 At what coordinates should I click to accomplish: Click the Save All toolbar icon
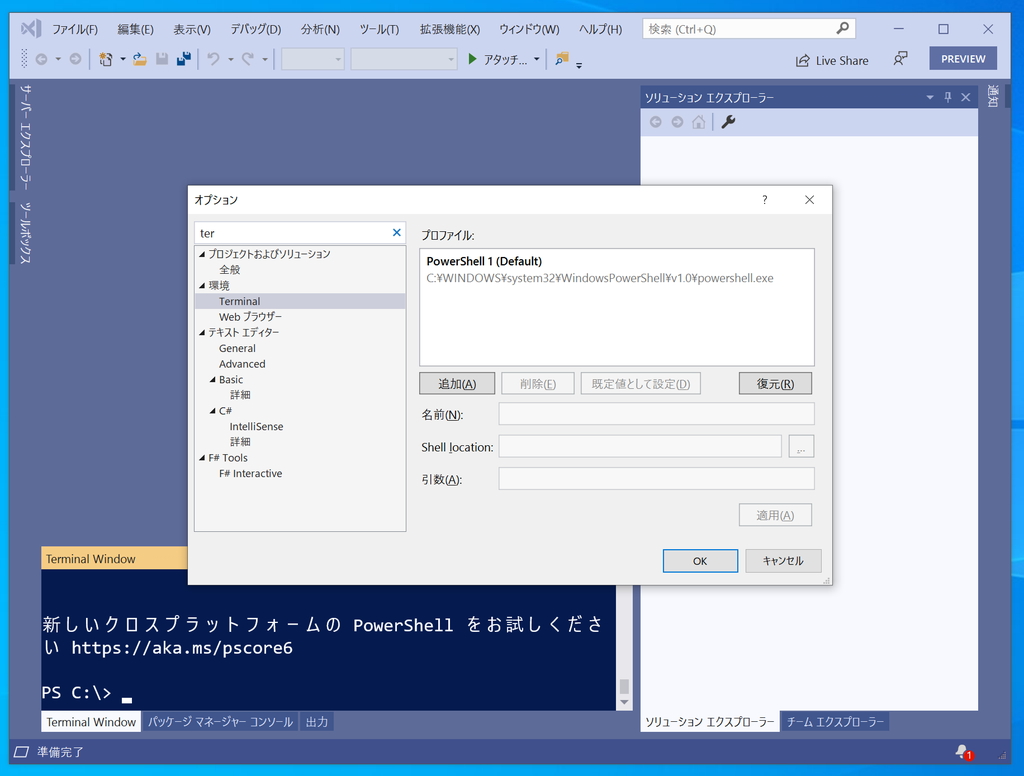[185, 58]
